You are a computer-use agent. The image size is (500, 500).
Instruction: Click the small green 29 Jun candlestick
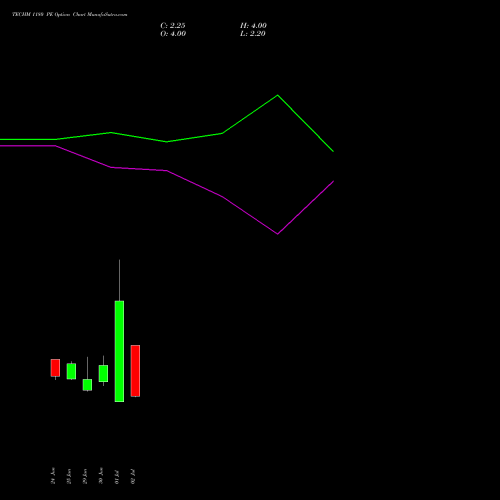[87, 385]
